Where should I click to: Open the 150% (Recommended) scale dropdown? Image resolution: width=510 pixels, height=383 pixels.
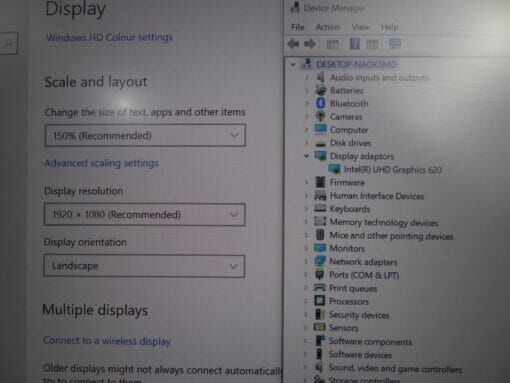point(145,135)
